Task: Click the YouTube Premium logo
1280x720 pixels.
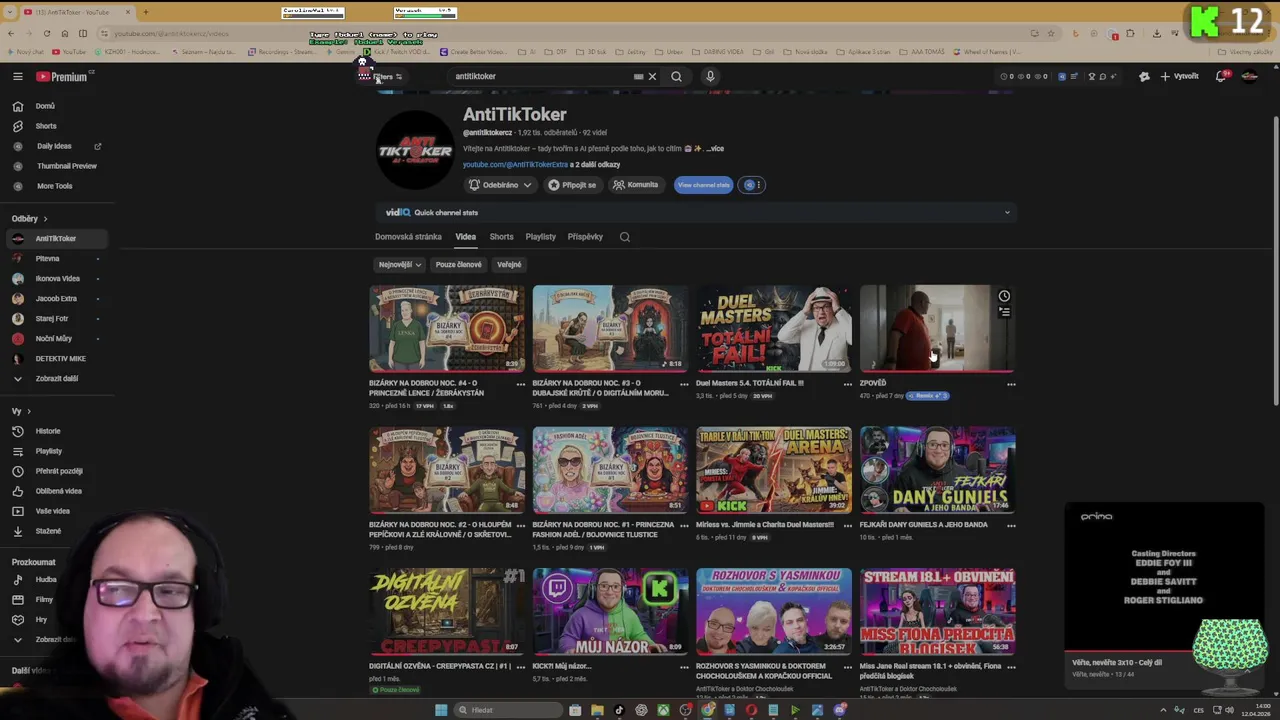Action: pos(62,77)
